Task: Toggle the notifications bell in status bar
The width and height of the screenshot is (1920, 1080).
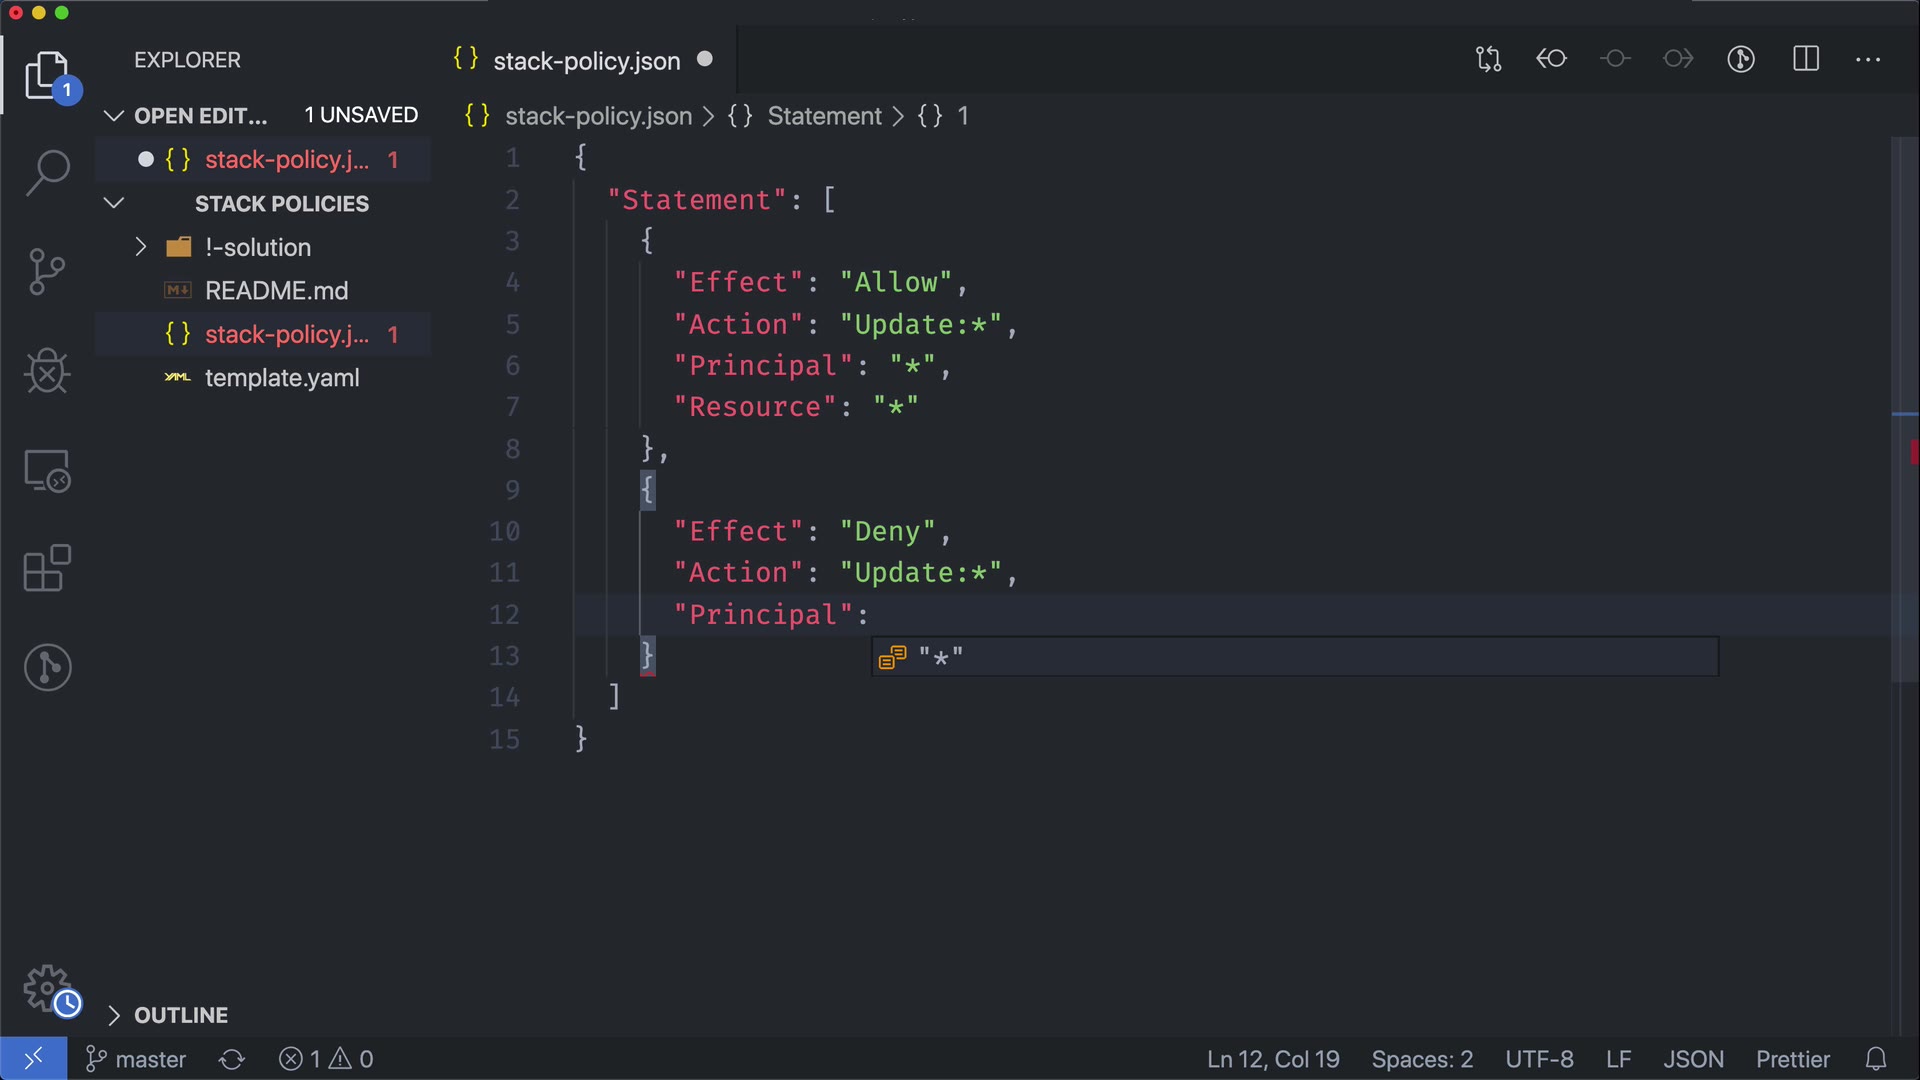Action: point(1876,1059)
